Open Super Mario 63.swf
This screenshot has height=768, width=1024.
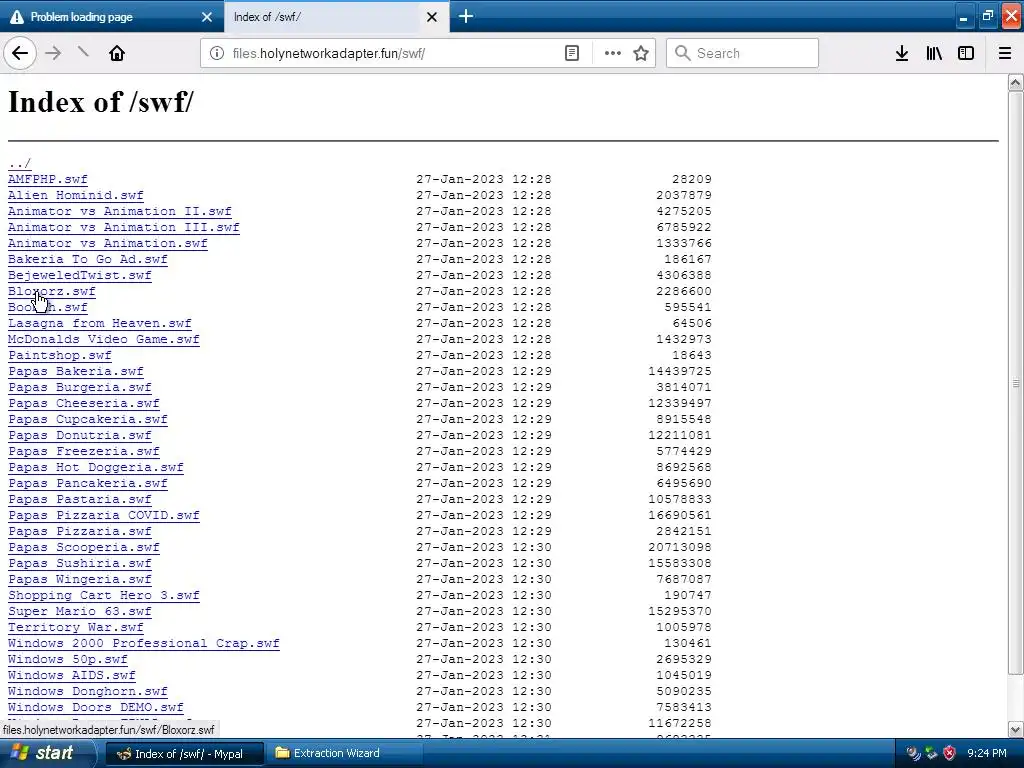[x=80, y=611]
